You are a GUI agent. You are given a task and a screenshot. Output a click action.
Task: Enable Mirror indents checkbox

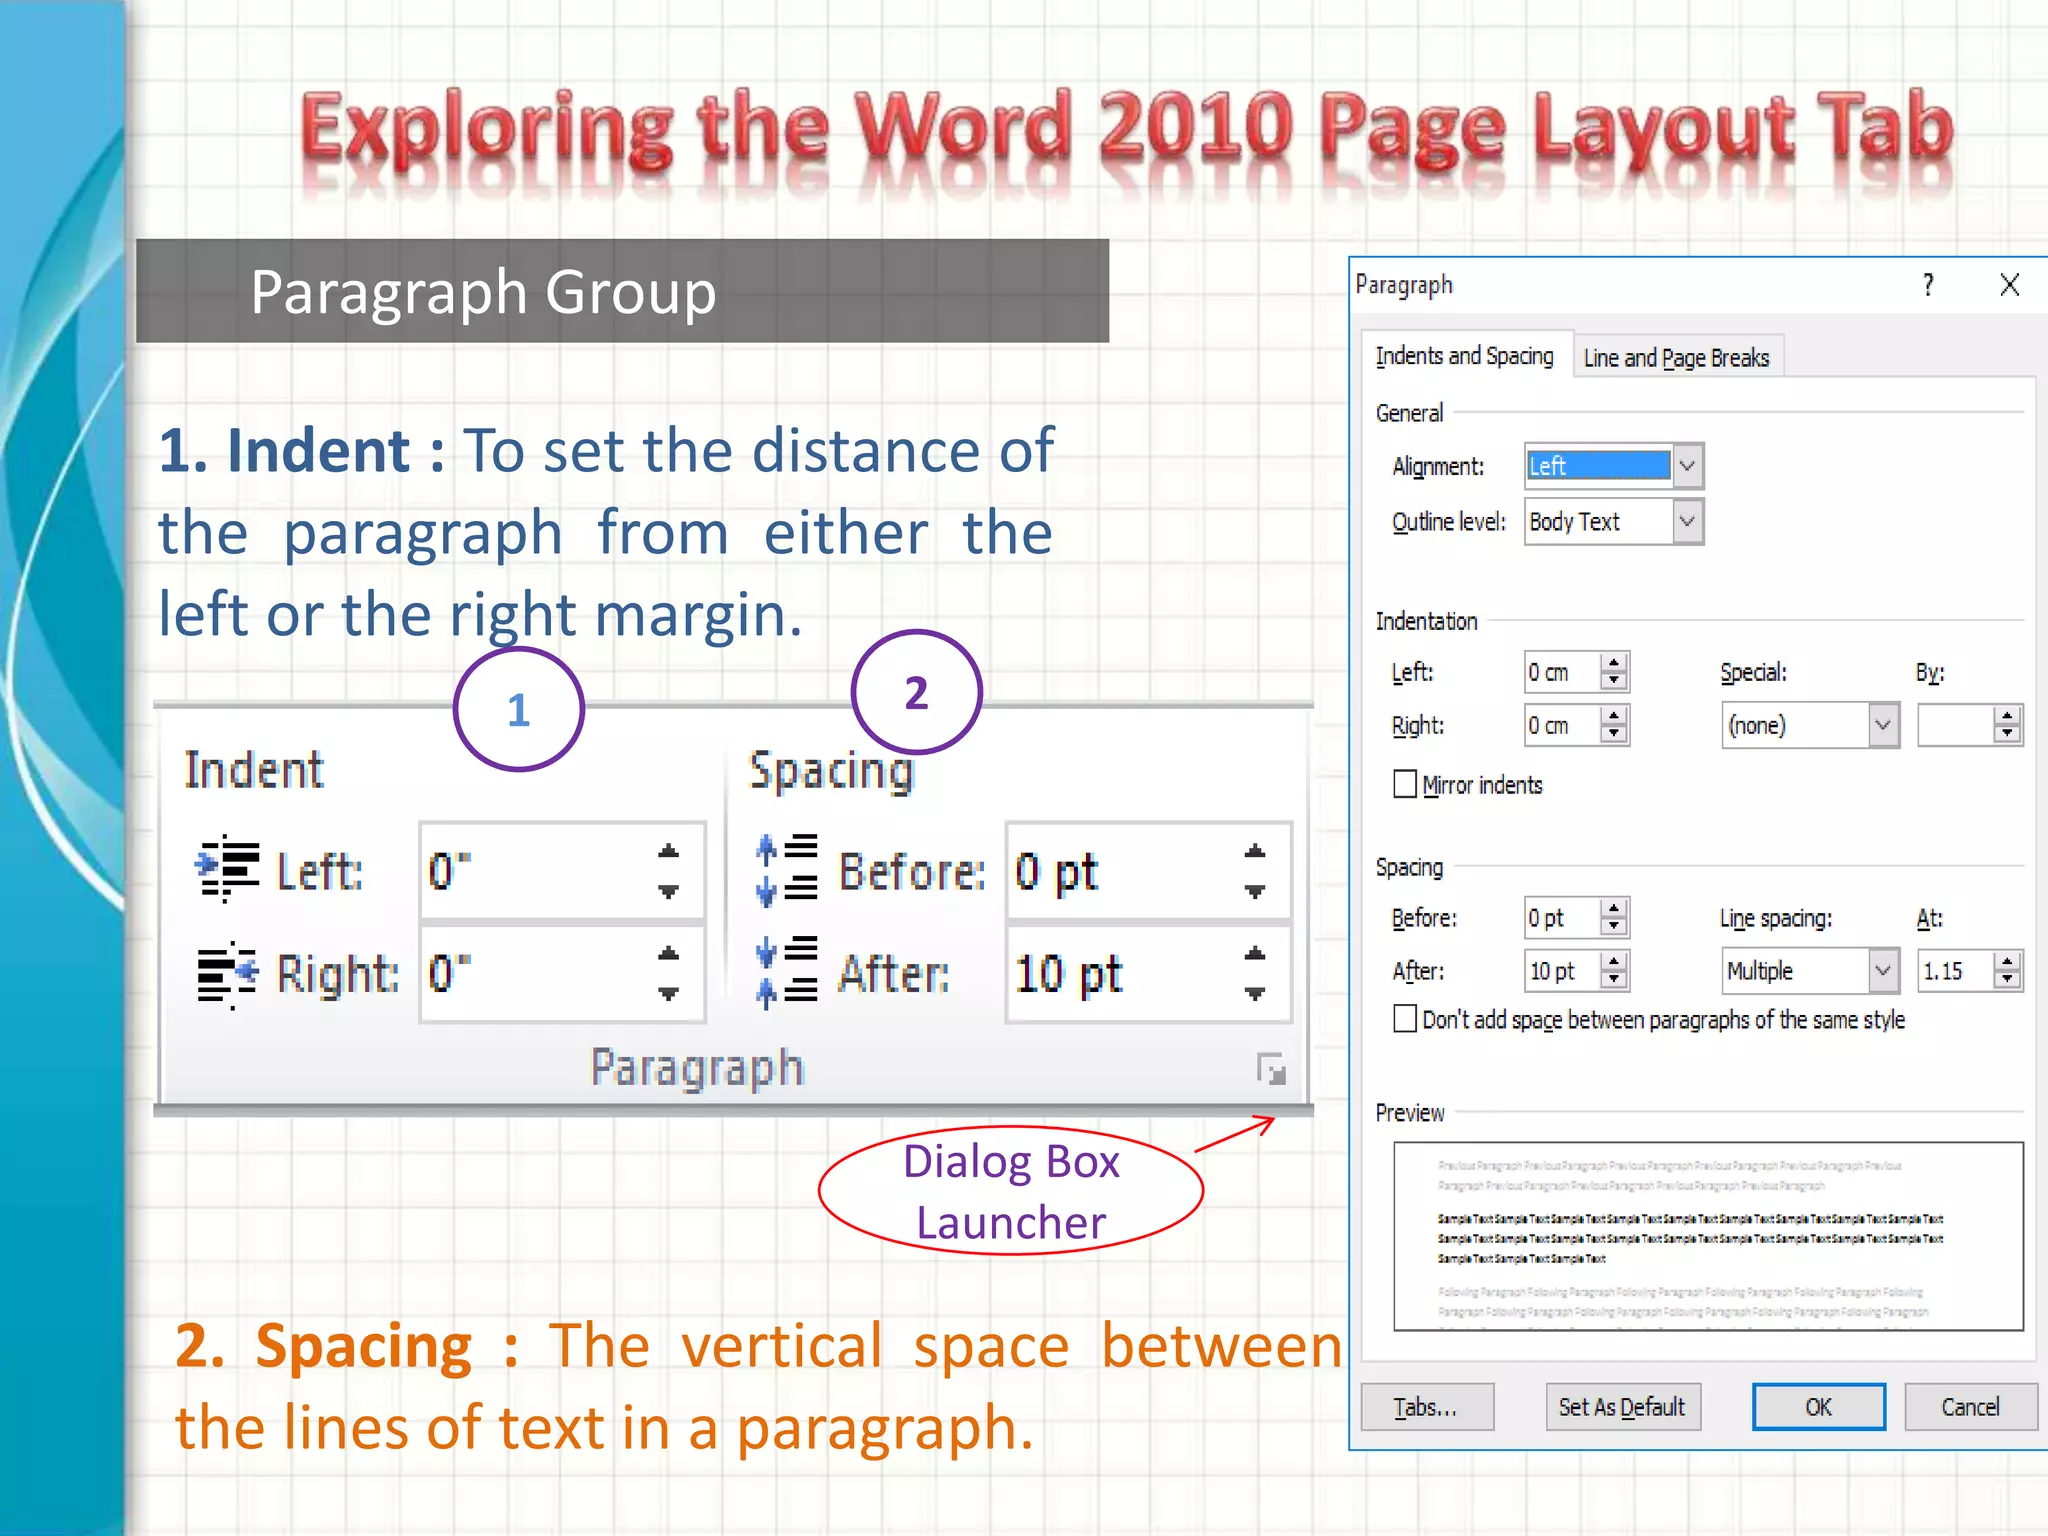tap(1405, 784)
